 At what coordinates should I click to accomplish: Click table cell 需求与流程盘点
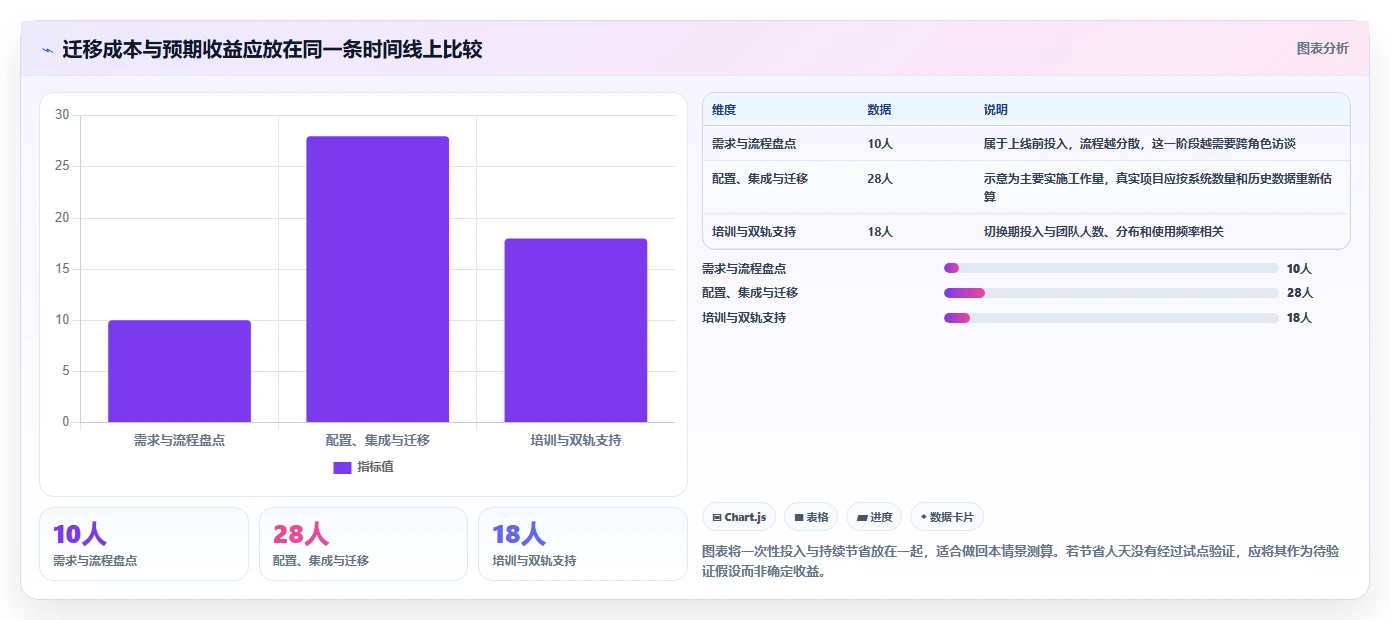tap(754, 144)
